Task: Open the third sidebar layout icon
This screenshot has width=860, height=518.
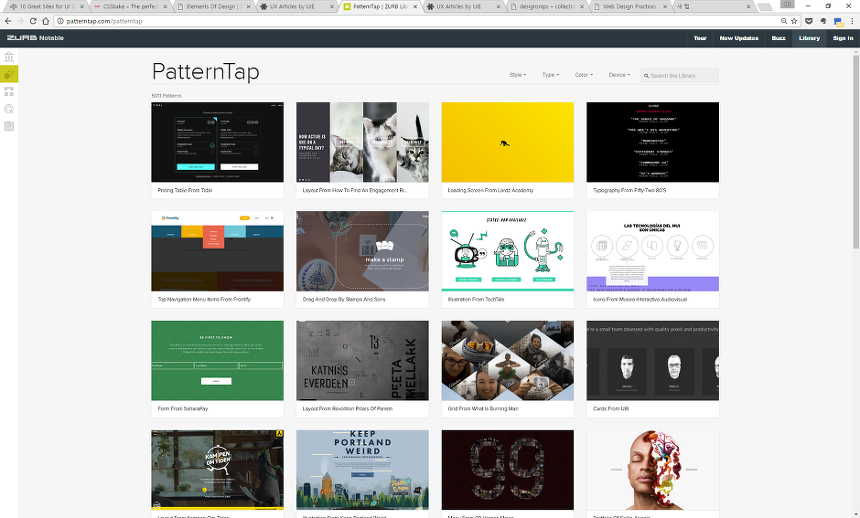Action: click(x=9, y=92)
